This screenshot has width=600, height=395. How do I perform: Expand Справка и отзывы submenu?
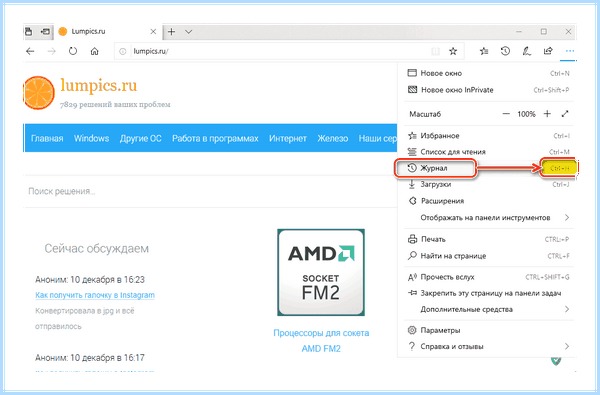point(488,346)
